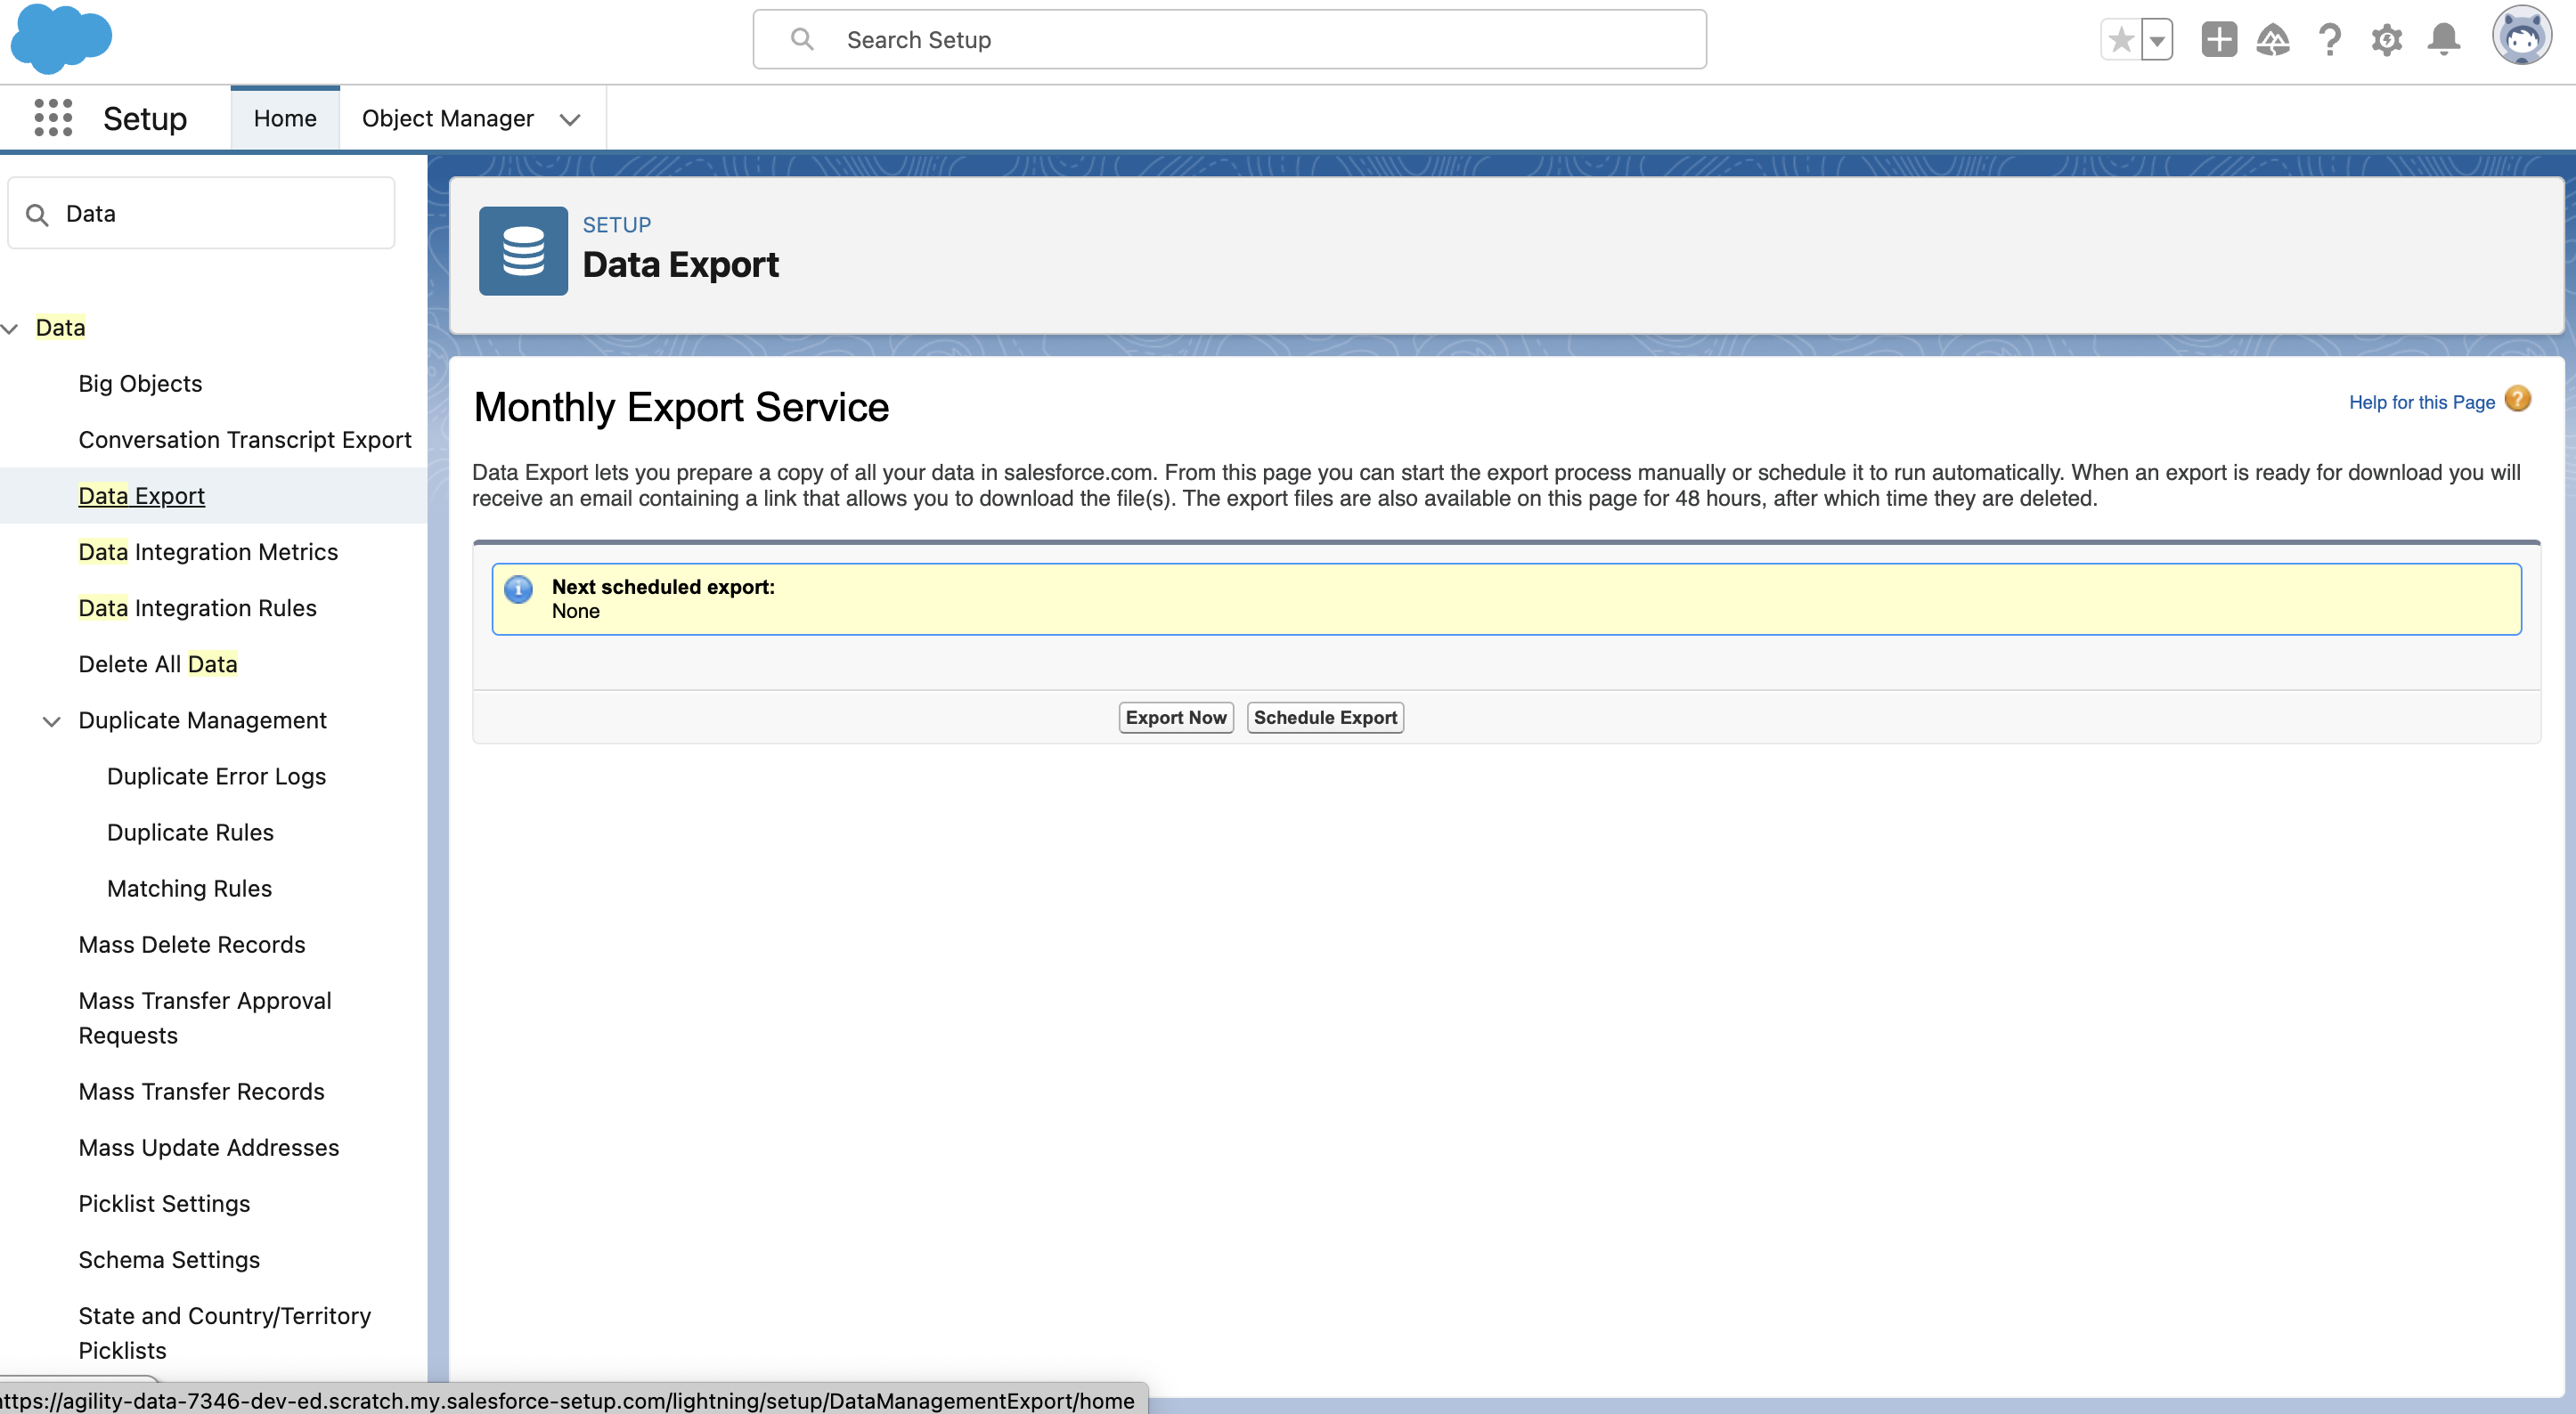Open Conversation Transcript Export
Screen dimensions: 2576x1414
(x=245, y=439)
